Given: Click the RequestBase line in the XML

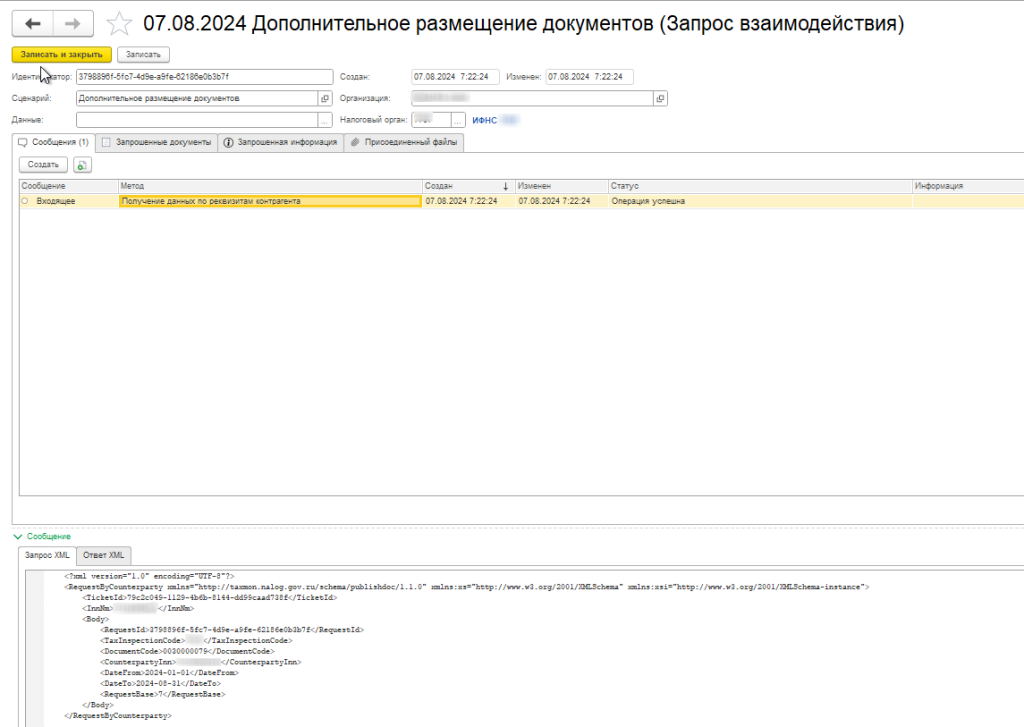Looking at the screenshot, I should point(163,694).
